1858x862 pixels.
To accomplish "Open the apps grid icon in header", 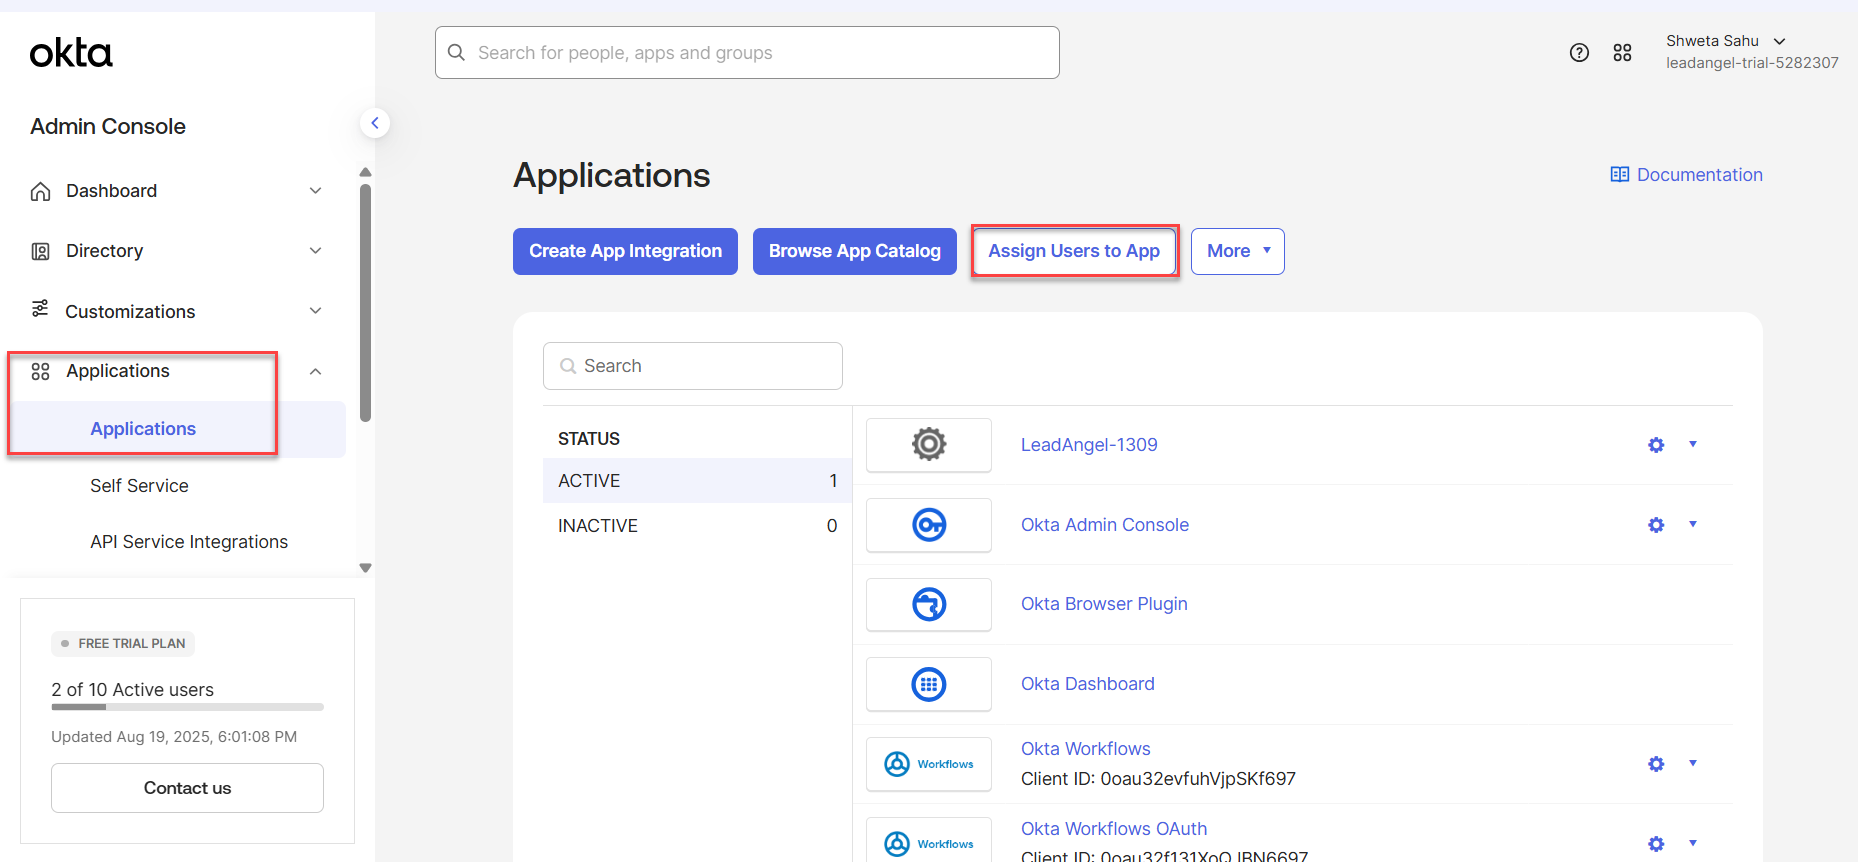I will pyautogui.click(x=1622, y=53).
